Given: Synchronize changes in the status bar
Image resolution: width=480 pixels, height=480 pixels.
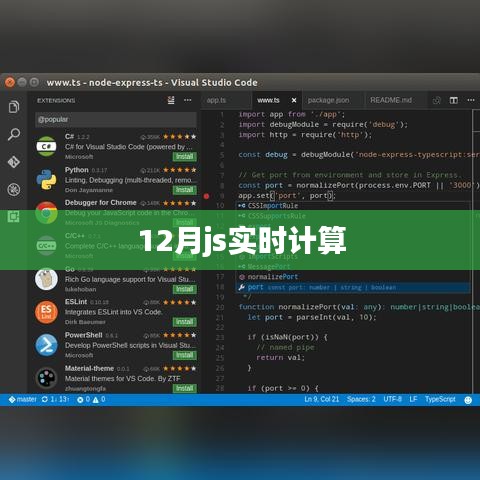Looking at the screenshot, I should pos(55,399).
